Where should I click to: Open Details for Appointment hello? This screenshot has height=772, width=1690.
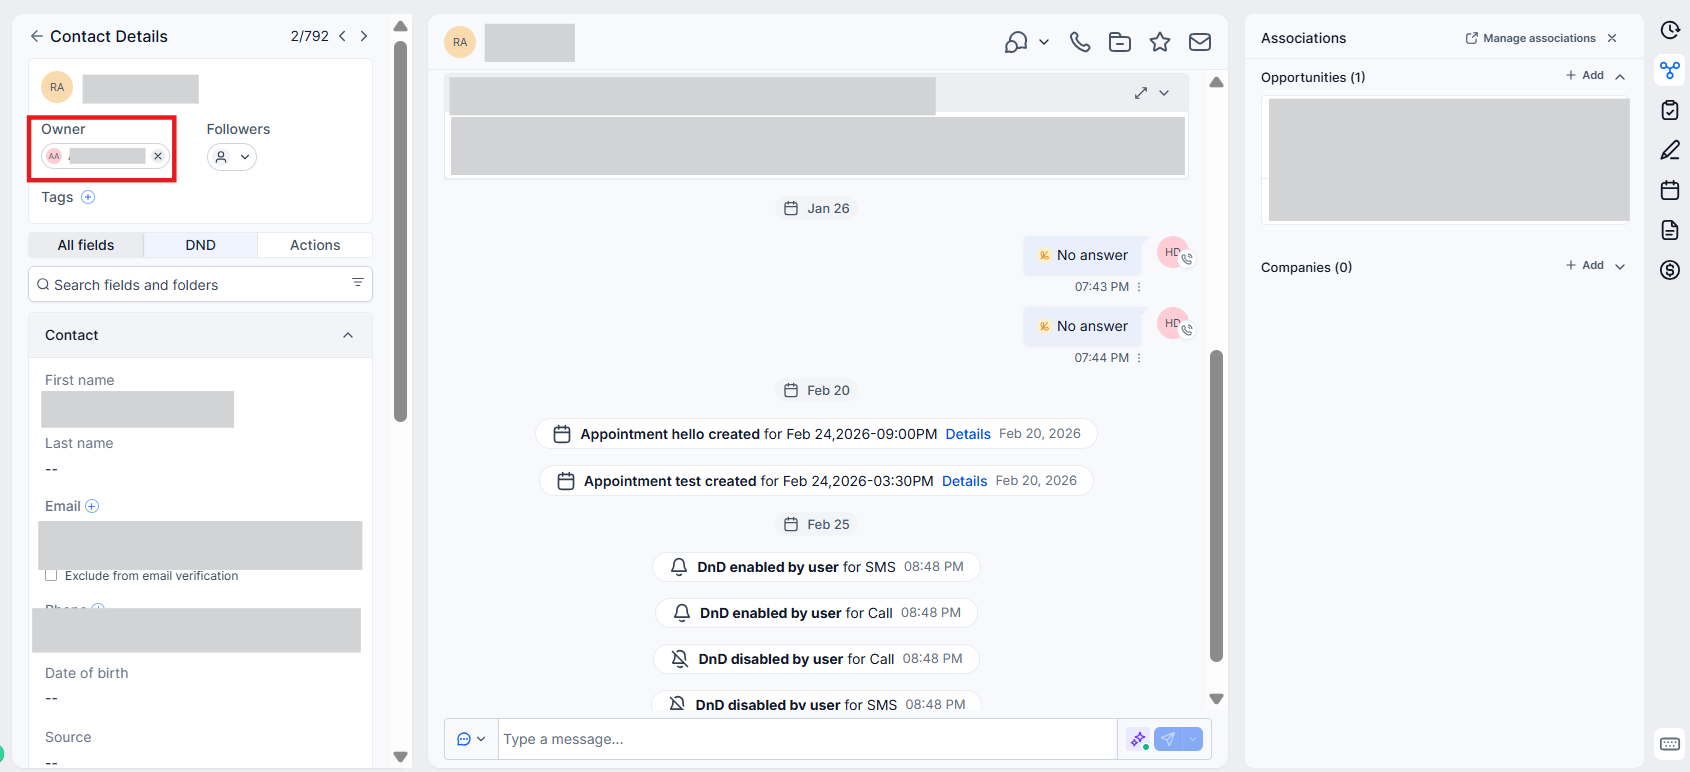[968, 434]
